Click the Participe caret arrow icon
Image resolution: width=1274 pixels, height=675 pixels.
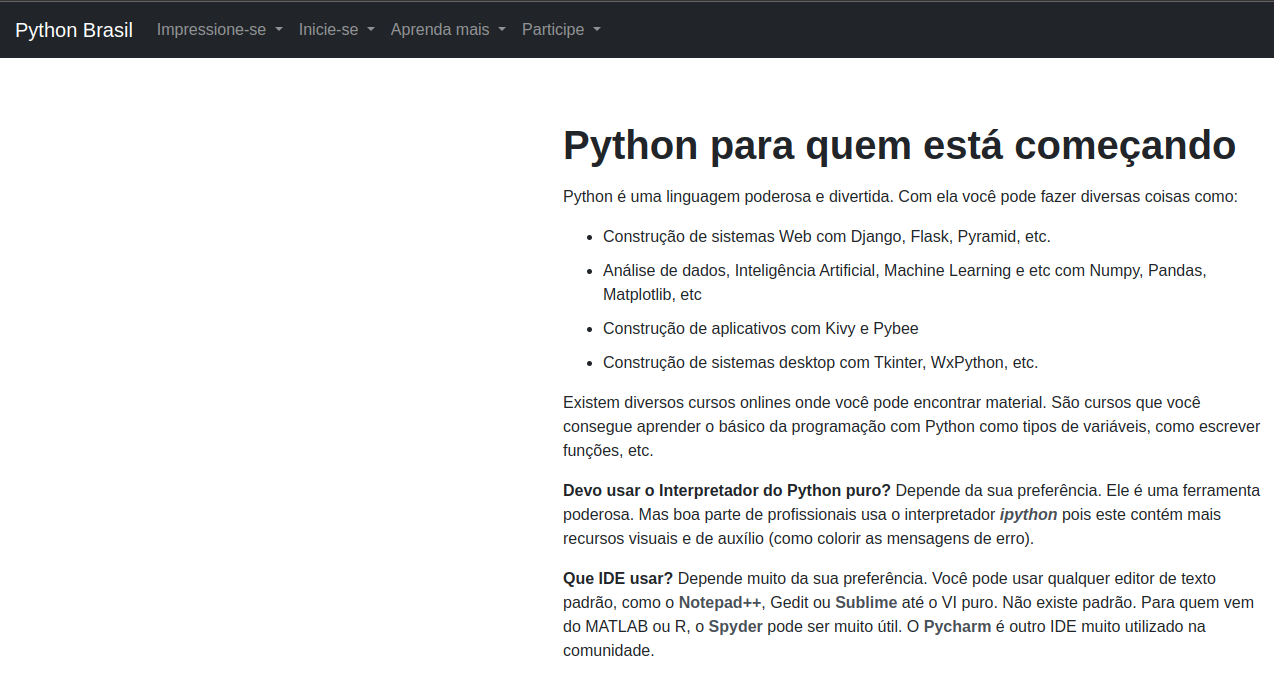tap(596, 30)
